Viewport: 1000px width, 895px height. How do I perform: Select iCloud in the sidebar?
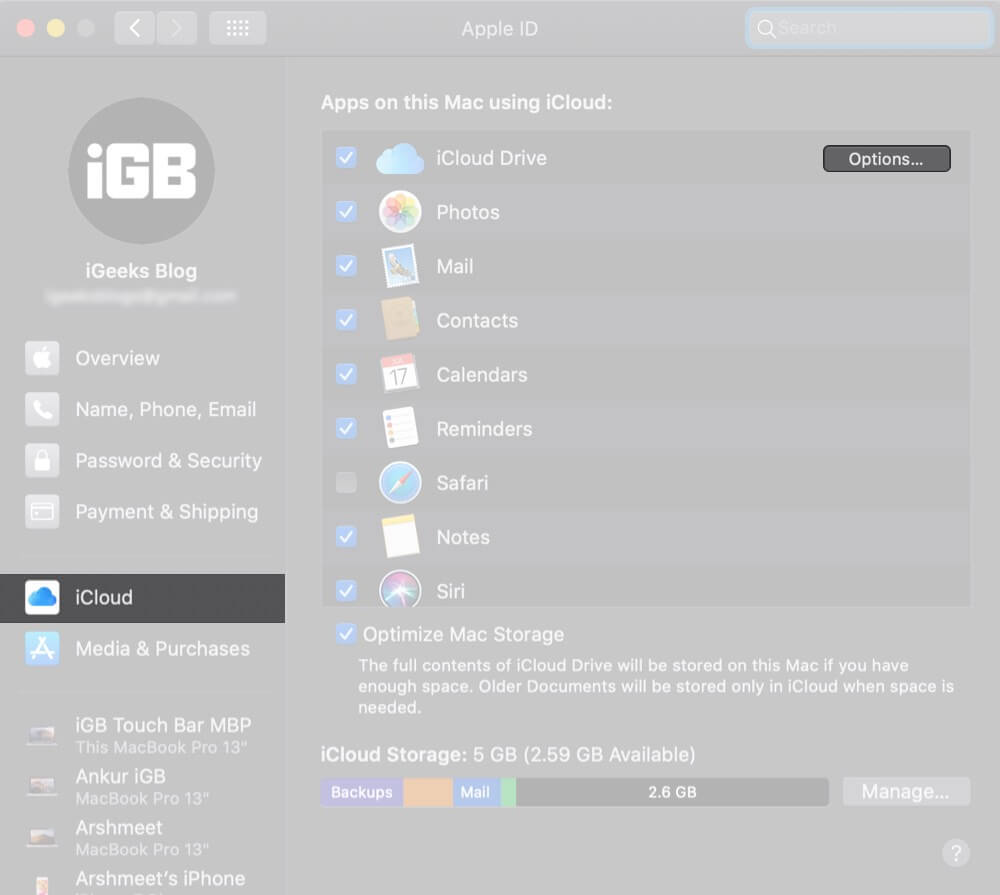142,598
